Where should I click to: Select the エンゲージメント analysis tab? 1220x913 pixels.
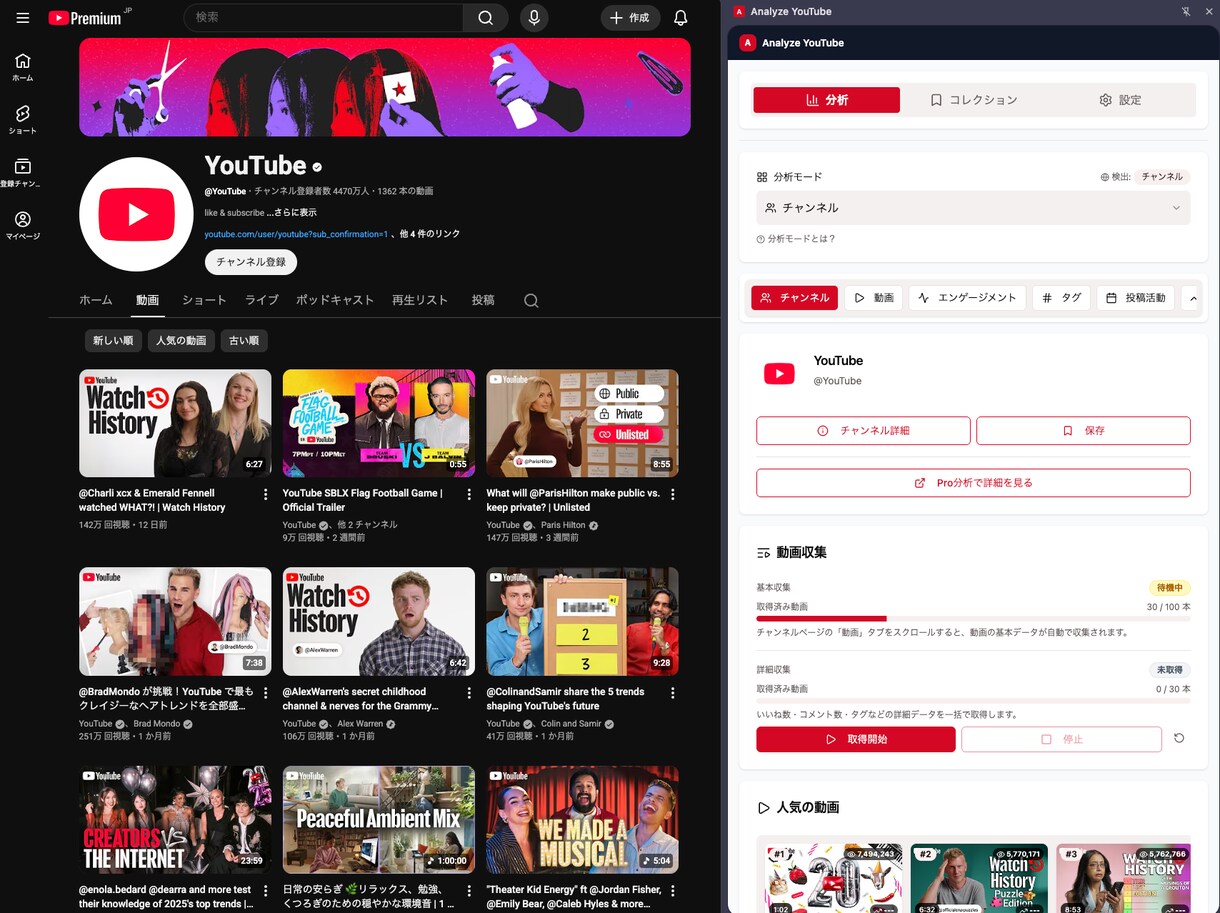pos(967,298)
